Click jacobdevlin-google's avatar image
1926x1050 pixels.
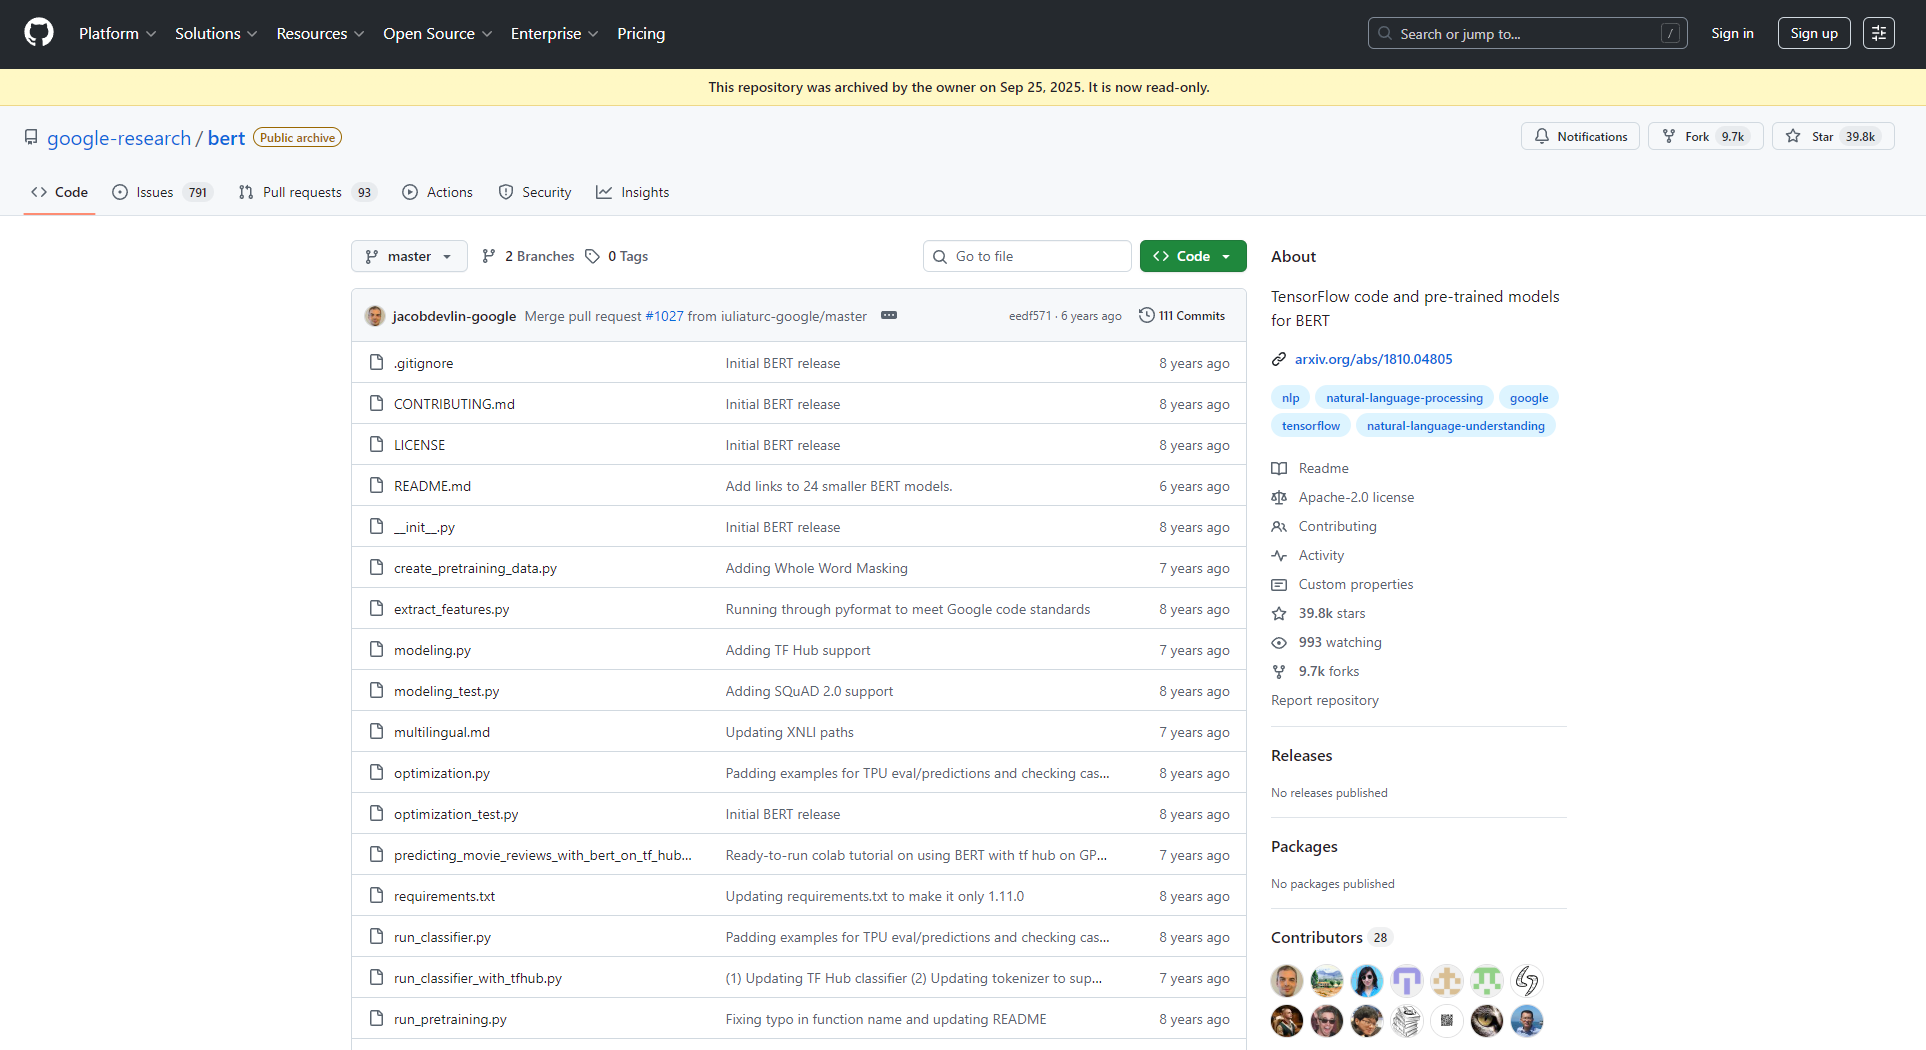click(375, 316)
